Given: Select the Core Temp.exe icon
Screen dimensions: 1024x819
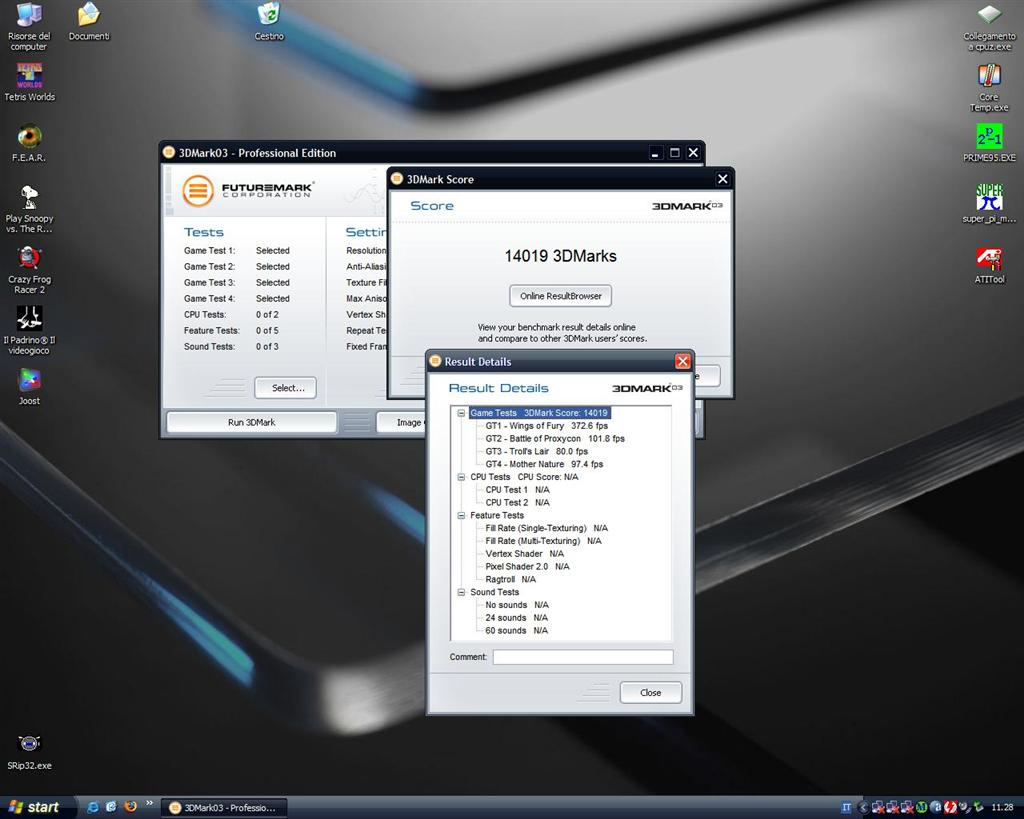Looking at the screenshot, I should [x=989, y=88].
